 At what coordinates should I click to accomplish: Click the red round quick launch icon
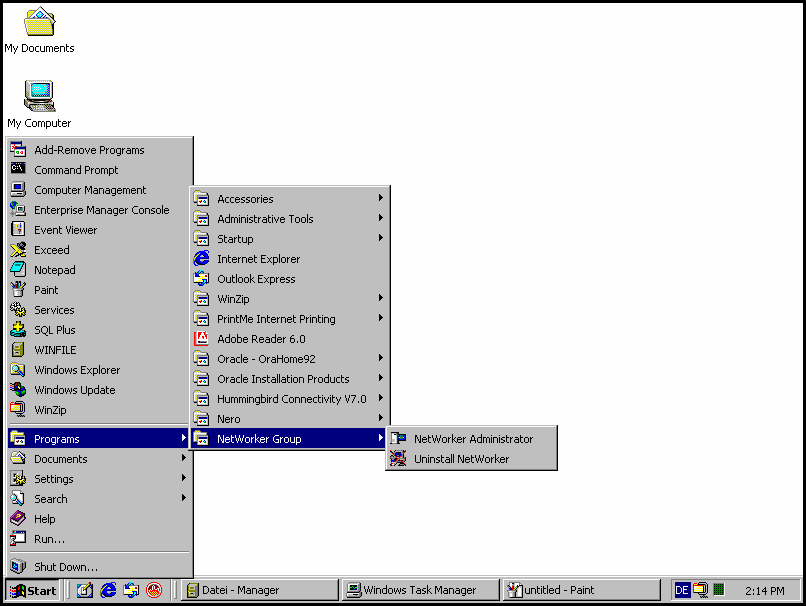(x=154, y=590)
